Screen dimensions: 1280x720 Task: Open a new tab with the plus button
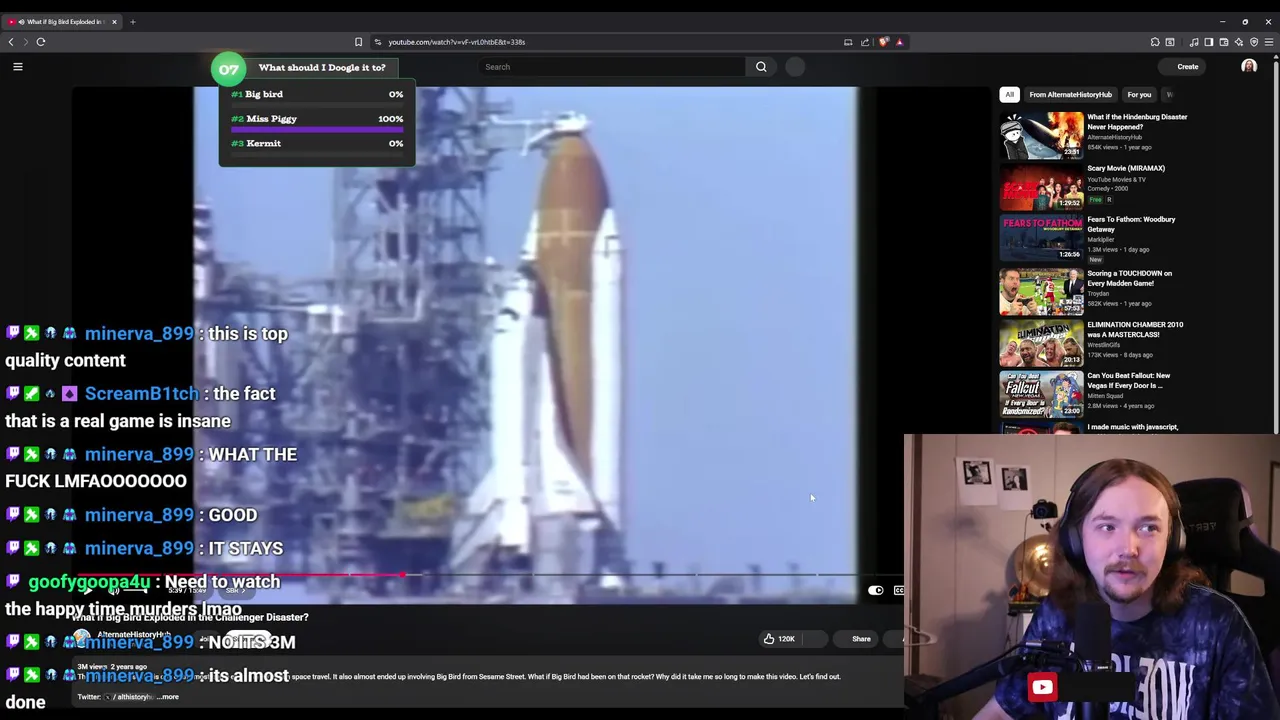click(132, 21)
